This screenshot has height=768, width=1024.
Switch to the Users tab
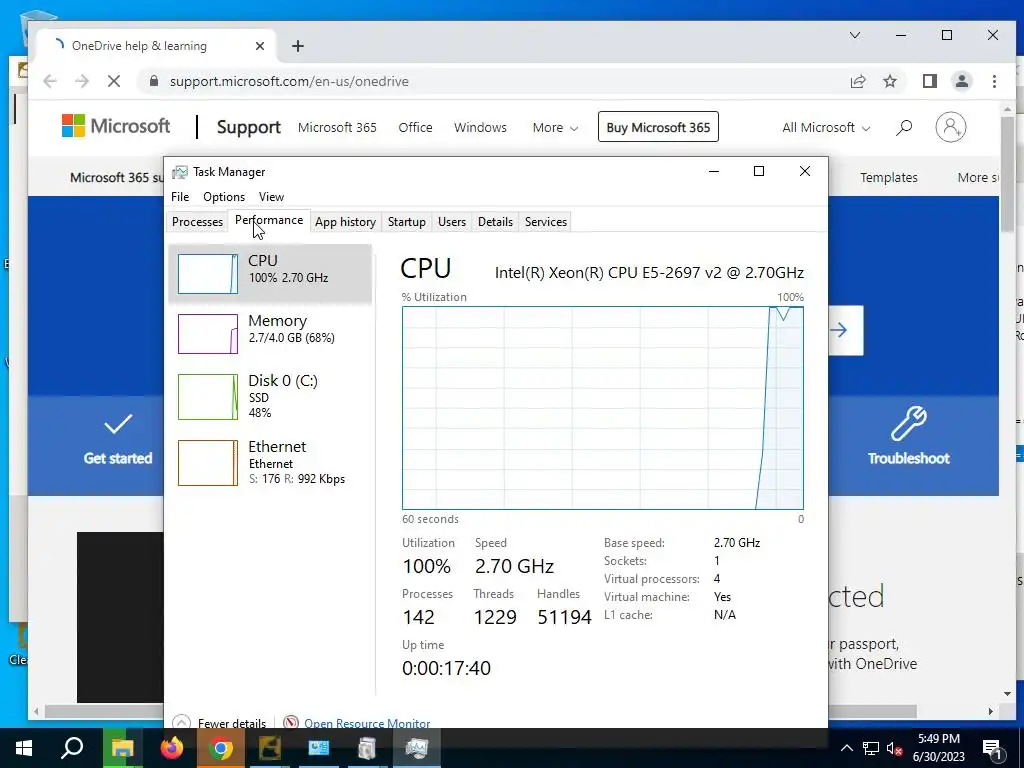pos(452,221)
